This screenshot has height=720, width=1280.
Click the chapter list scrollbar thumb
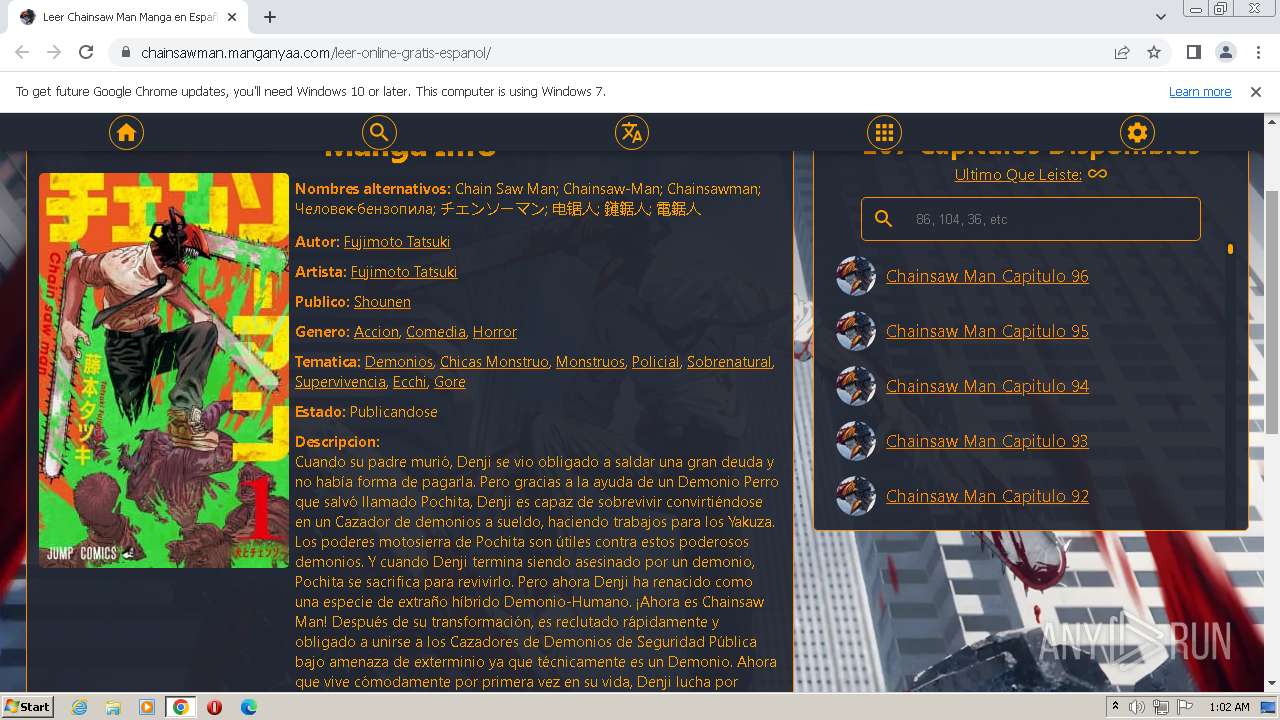pos(1230,249)
